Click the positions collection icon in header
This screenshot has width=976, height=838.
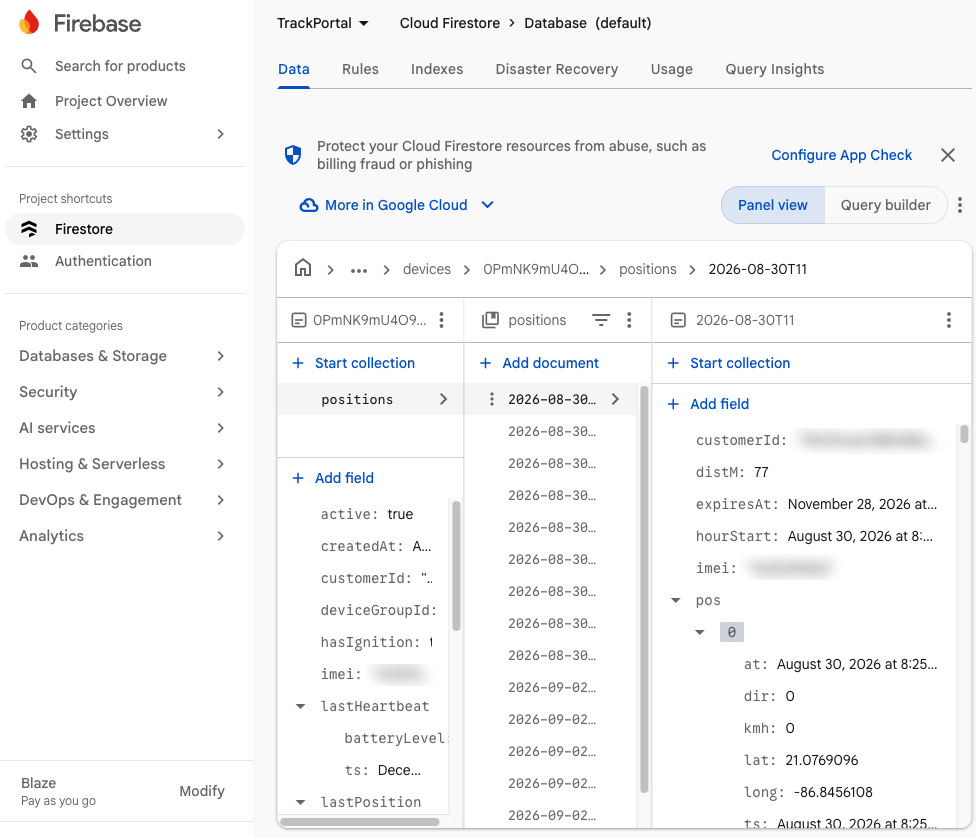click(490, 320)
